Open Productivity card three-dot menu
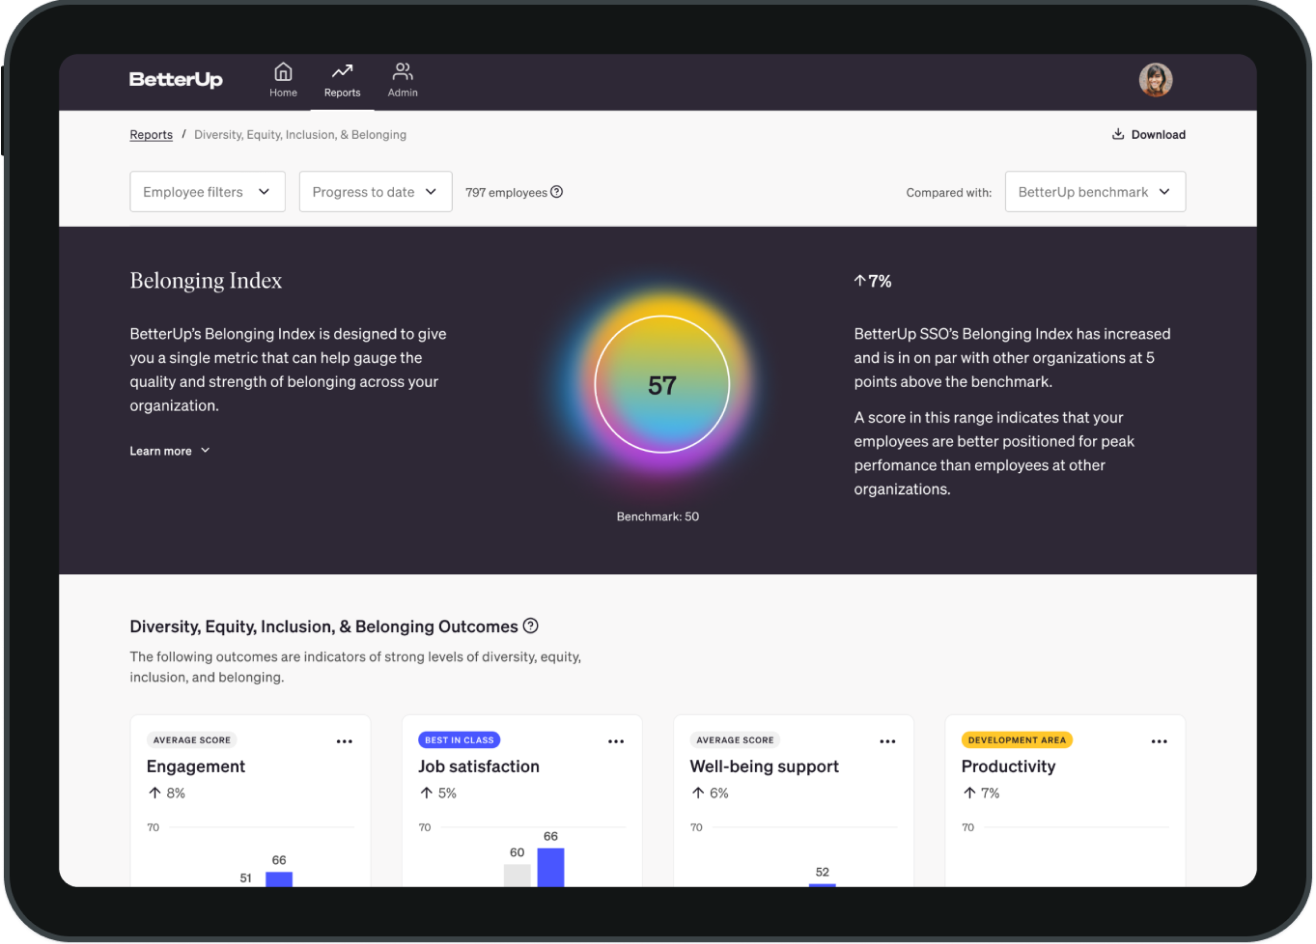 pyautogui.click(x=1159, y=741)
